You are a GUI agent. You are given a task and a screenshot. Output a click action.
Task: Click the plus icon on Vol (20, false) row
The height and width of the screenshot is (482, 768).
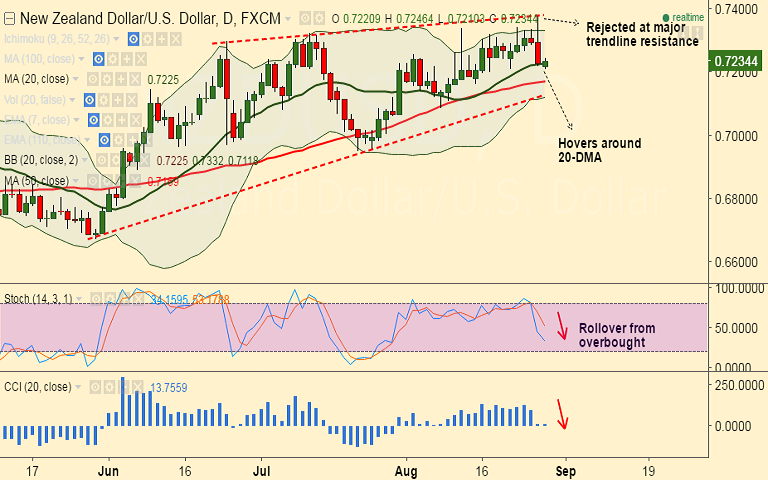pyautogui.click(x=118, y=100)
